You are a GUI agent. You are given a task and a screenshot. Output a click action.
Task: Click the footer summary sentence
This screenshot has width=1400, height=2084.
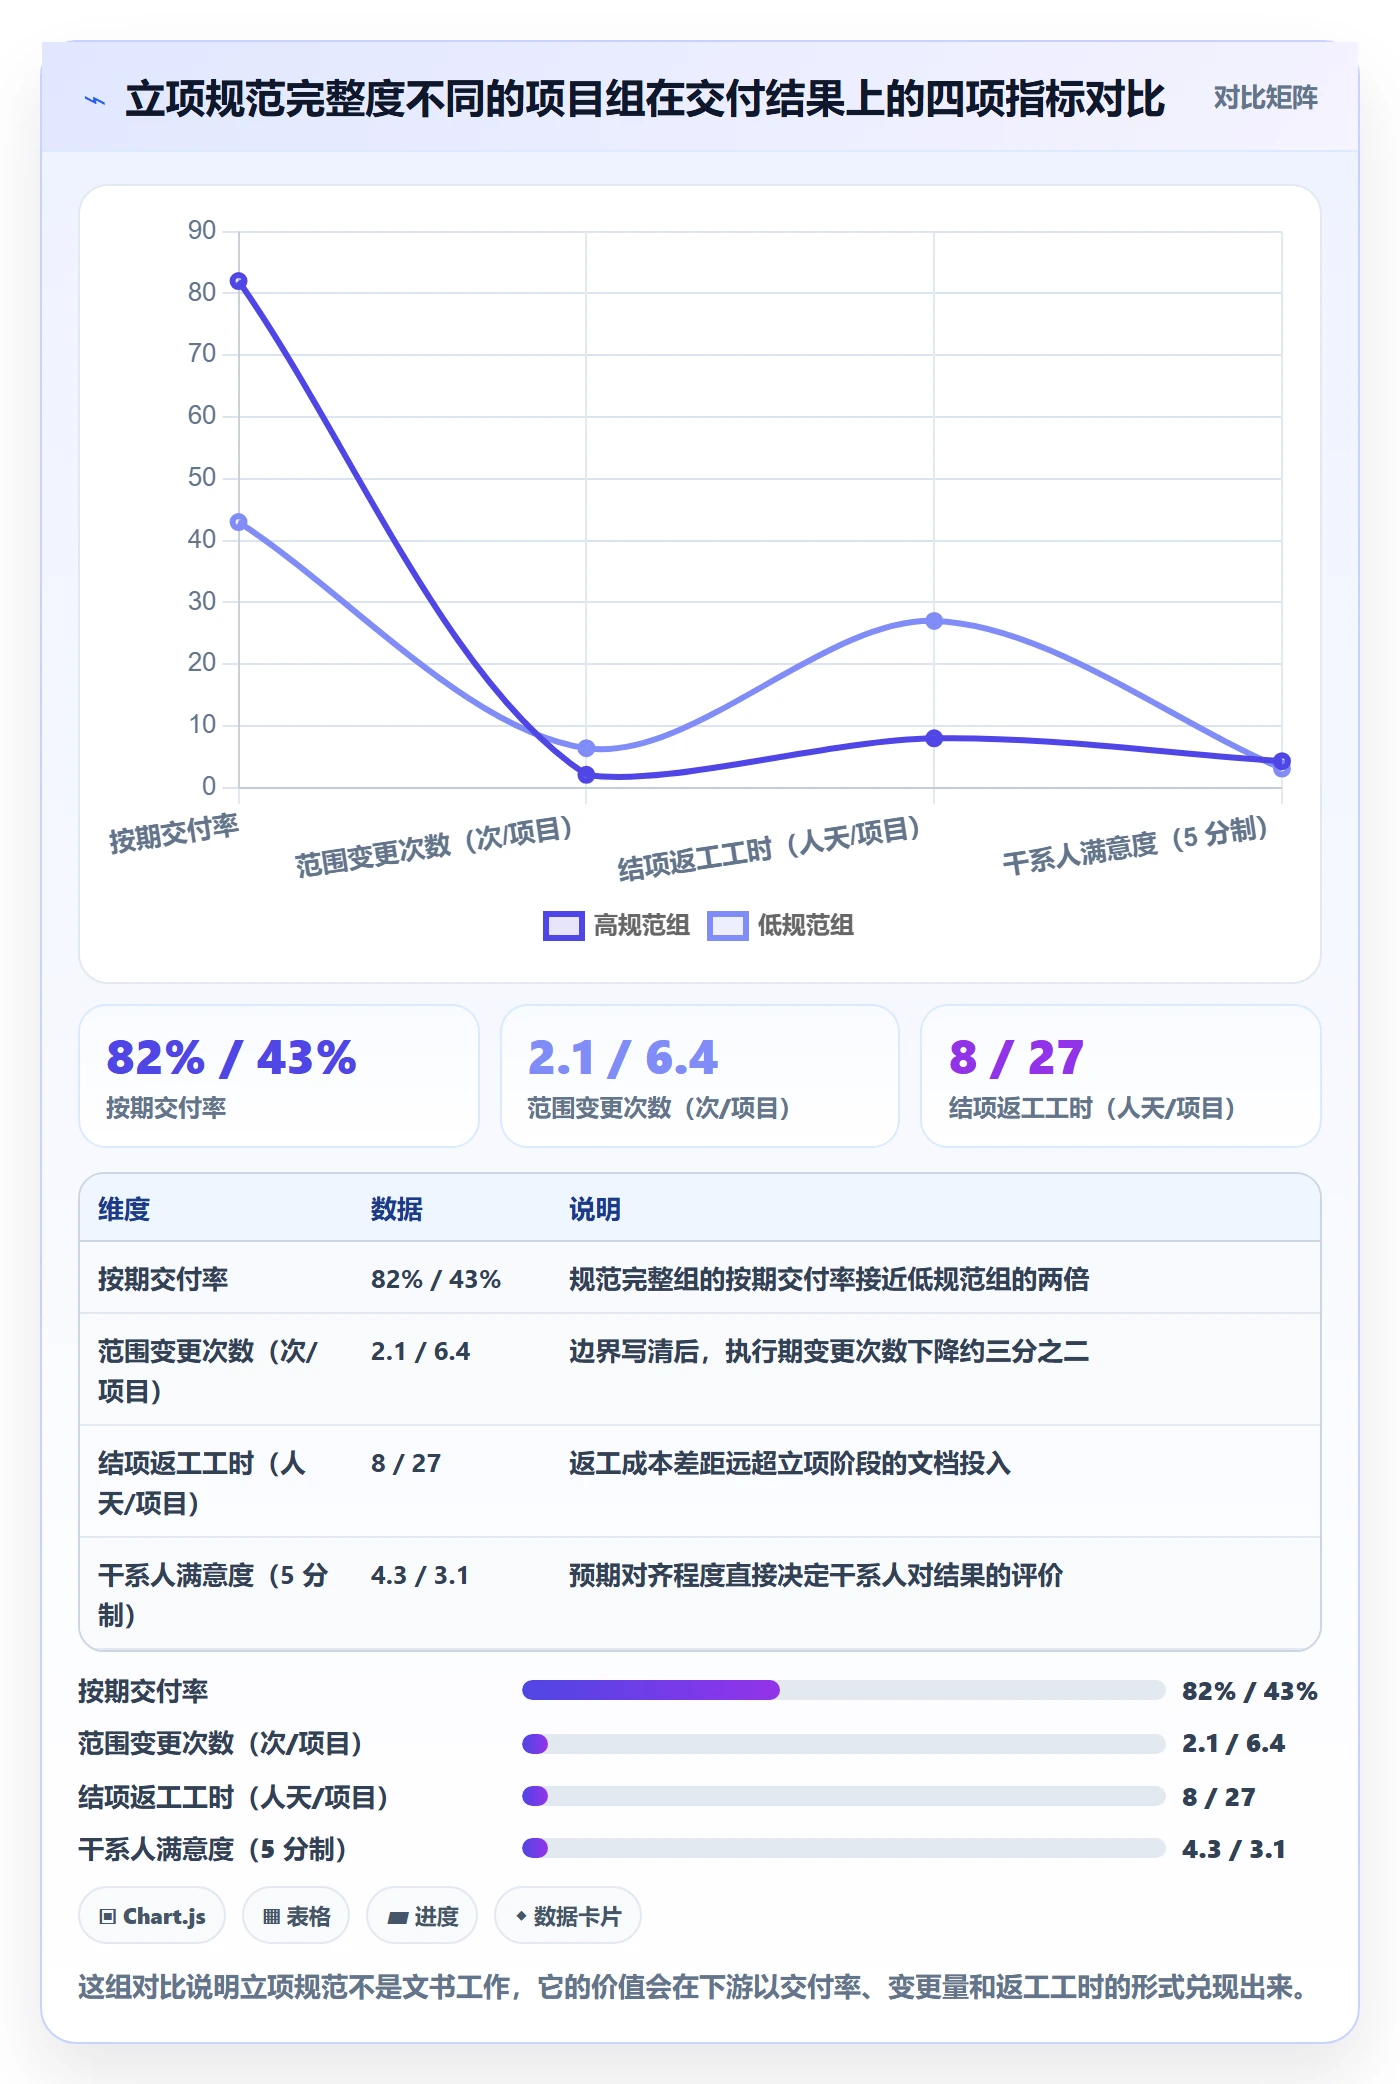click(697, 1987)
